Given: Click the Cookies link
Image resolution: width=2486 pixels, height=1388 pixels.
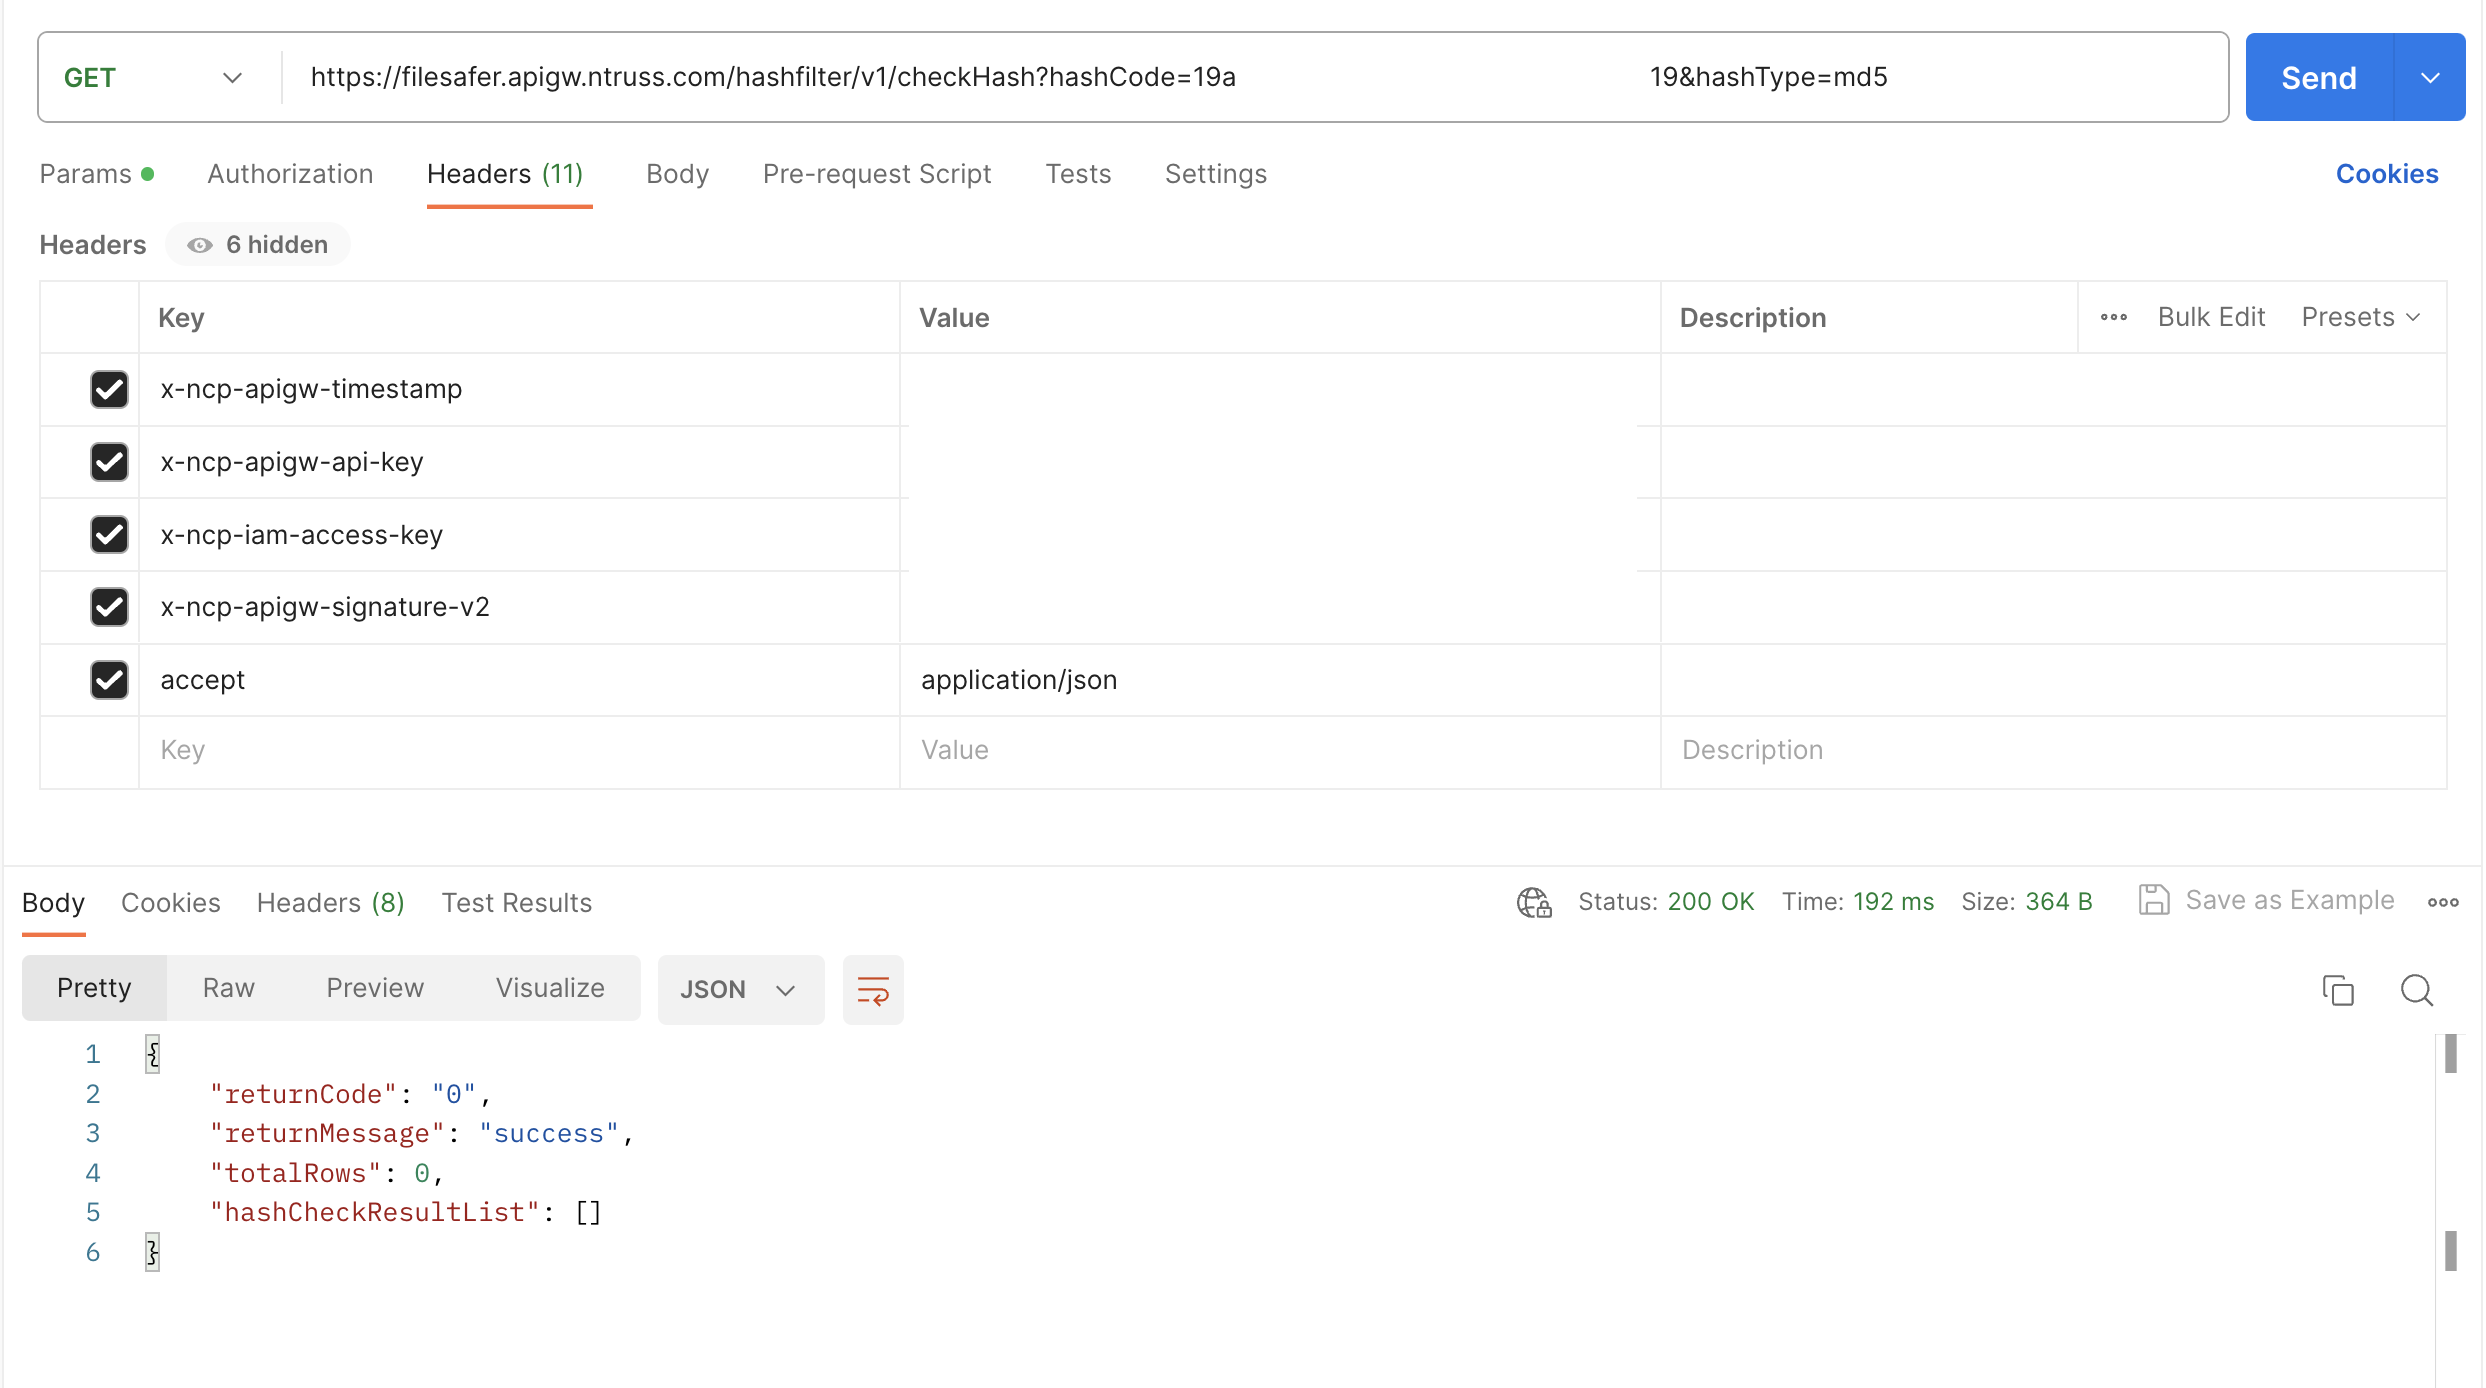Looking at the screenshot, I should (x=2386, y=174).
